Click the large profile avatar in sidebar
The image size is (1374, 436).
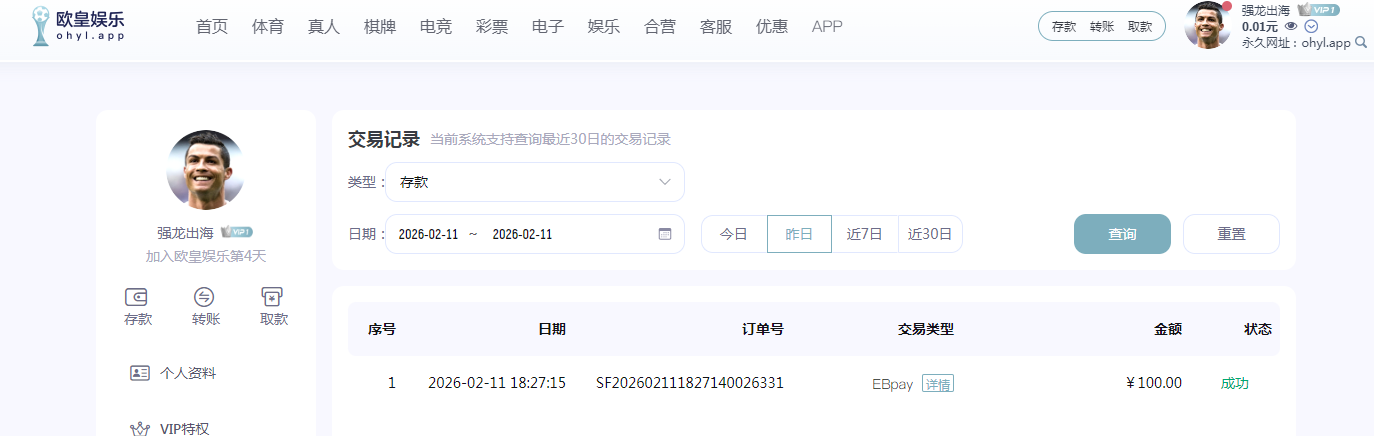coord(205,169)
